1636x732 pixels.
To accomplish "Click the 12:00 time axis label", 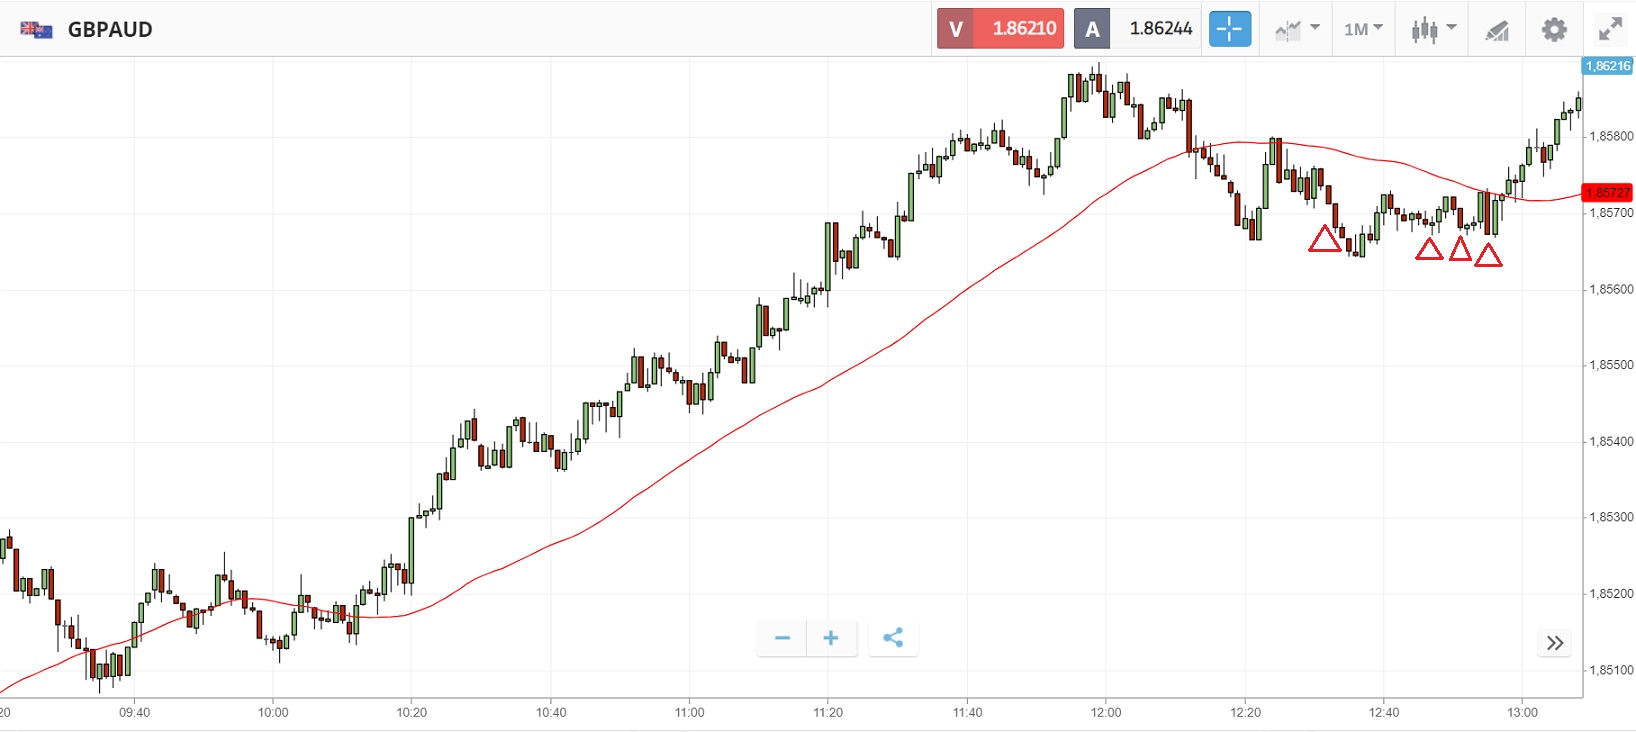I will click(1106, 712).
